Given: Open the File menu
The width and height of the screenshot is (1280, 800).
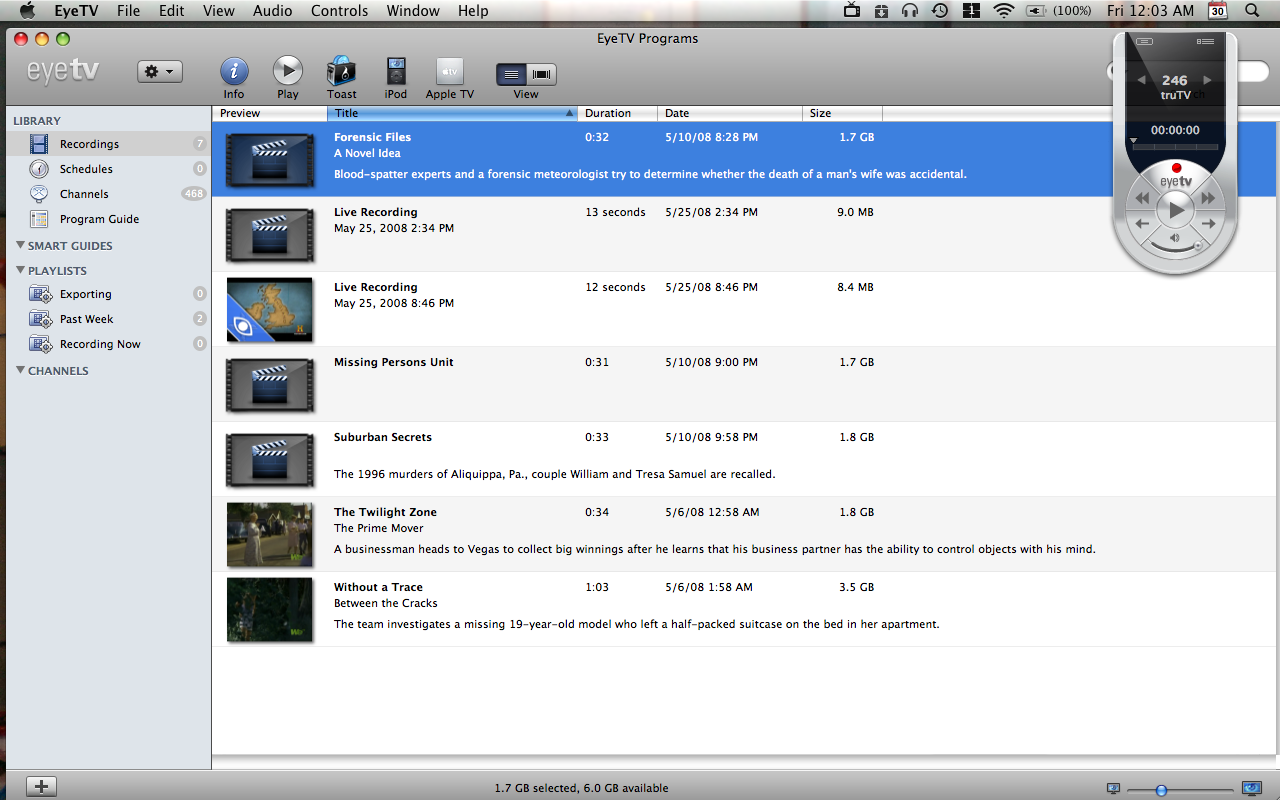Looking at the screenshot, I should point(128,11).
